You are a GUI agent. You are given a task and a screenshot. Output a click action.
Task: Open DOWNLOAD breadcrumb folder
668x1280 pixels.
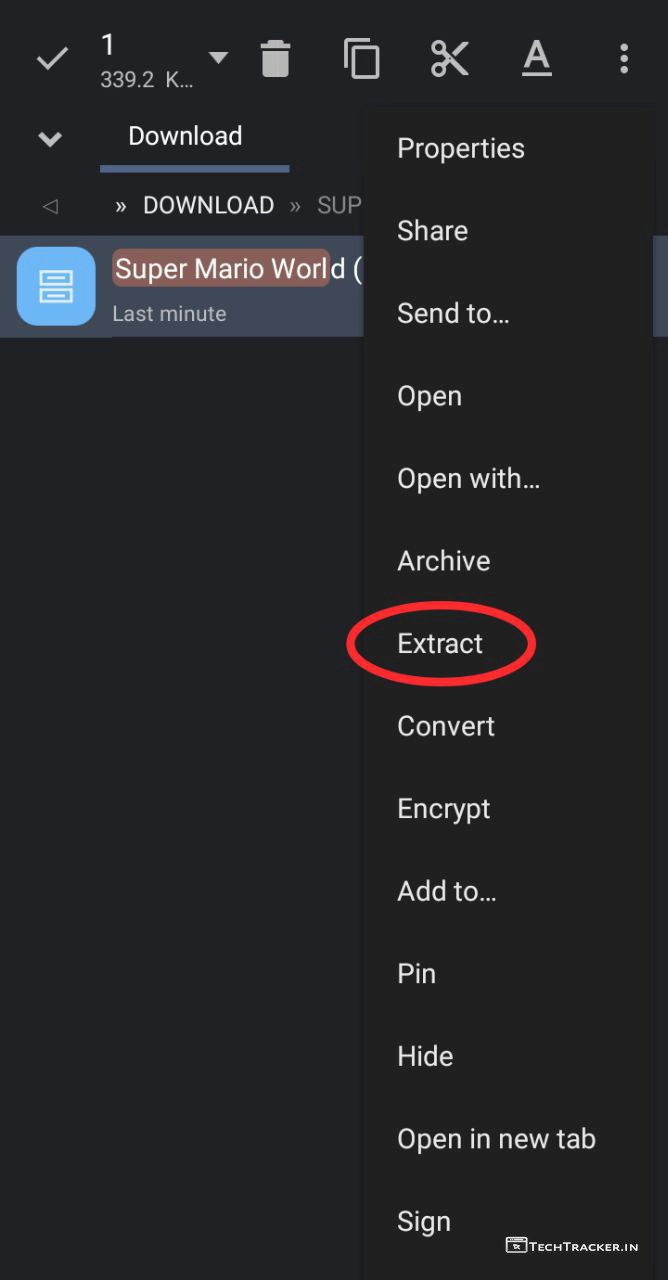click(208, 205)
